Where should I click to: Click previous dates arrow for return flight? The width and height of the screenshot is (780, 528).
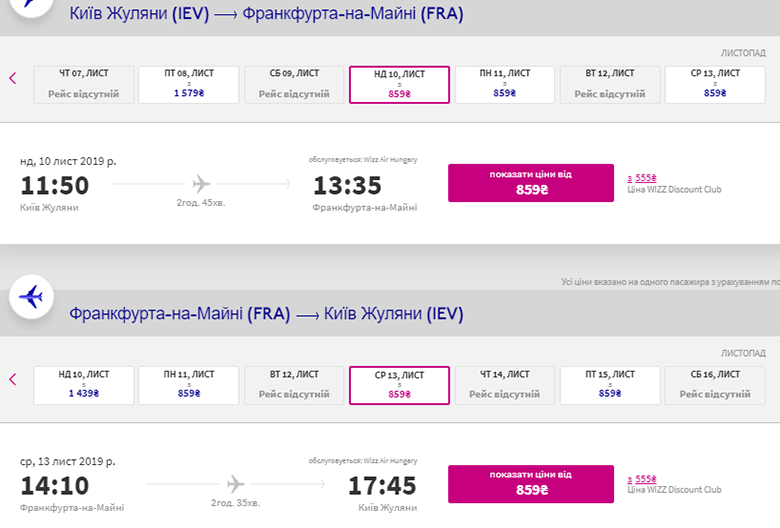coord(13,379)
